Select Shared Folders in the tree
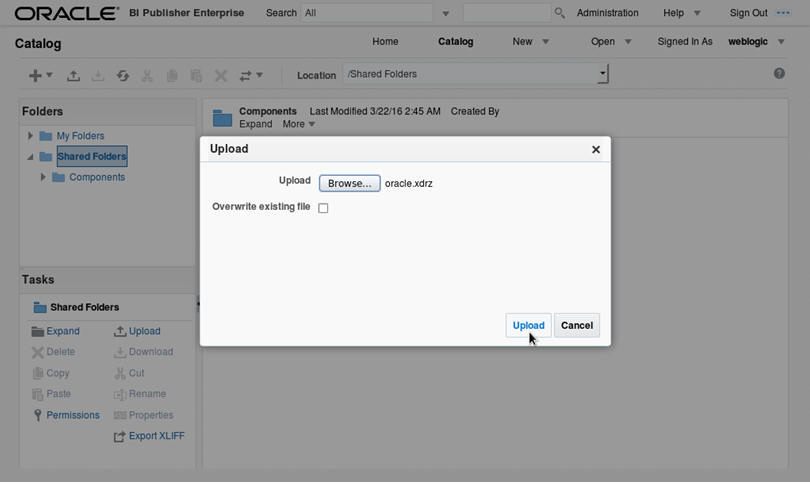This screenshot has height=484, width=810. coord(91,156)
